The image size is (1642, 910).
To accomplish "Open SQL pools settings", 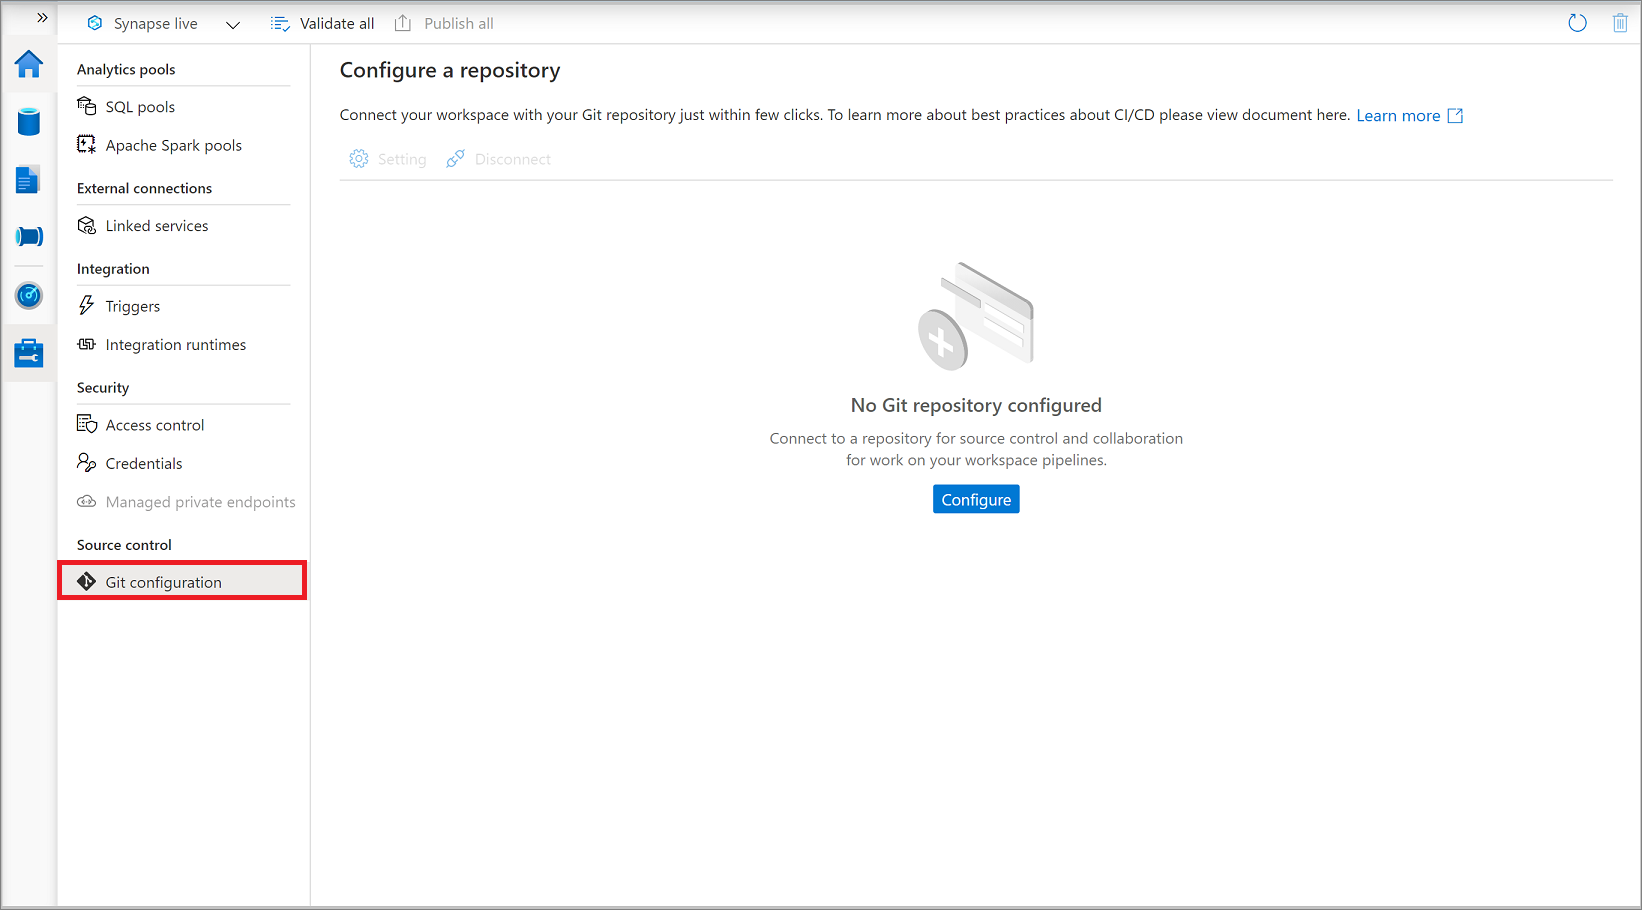I will coord(140,106).
